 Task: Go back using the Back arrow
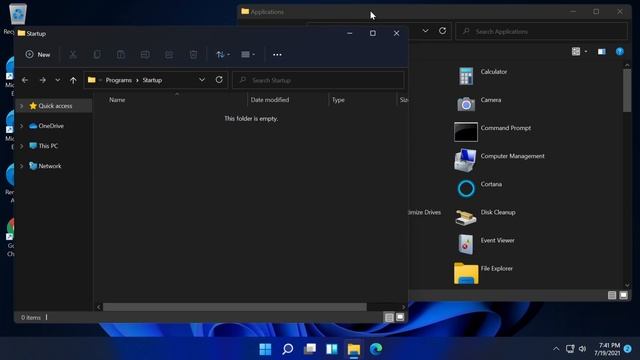pyautogui.click(x=24, y=80)
